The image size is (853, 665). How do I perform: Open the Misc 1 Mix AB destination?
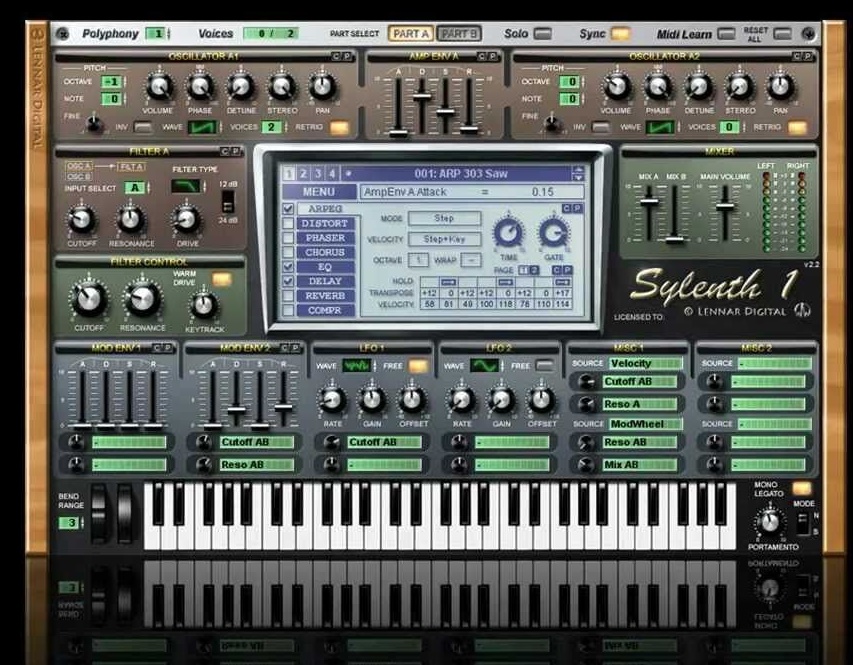tap(640, 465)
